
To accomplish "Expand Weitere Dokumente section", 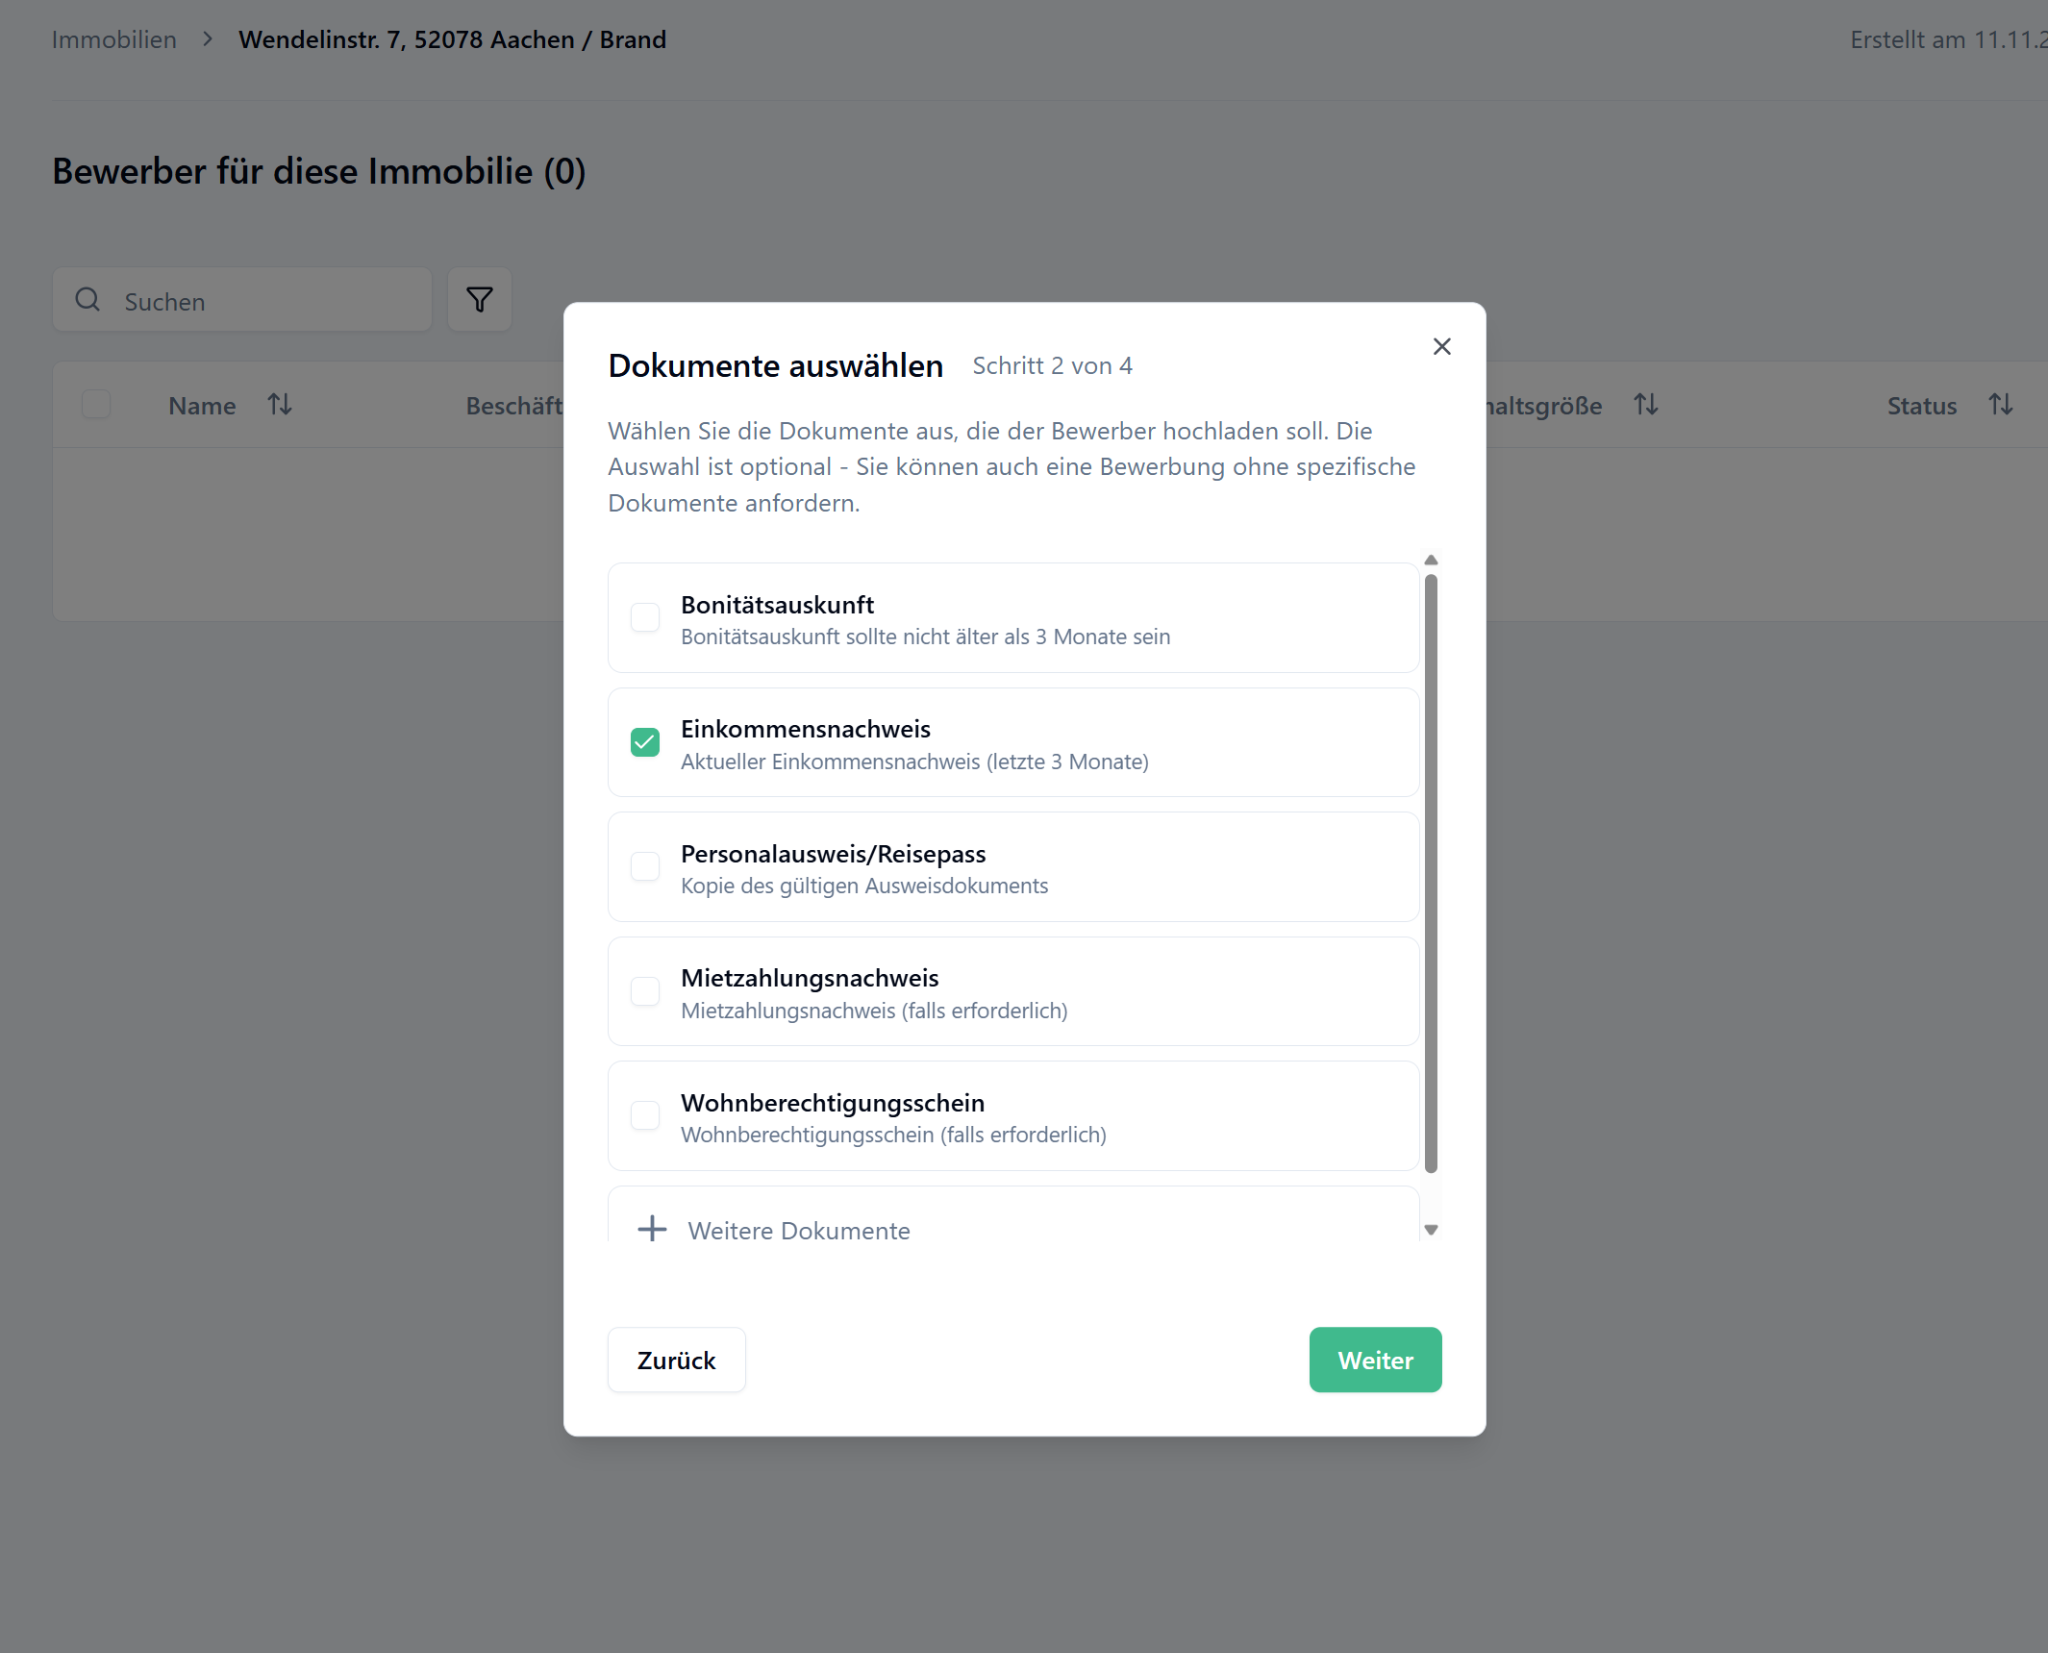I will tap(798, 1230).
